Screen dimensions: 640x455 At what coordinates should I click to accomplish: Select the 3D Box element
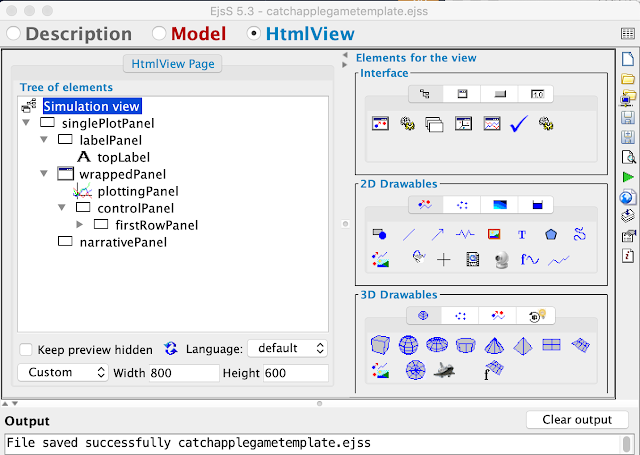(x=380, y=345)
